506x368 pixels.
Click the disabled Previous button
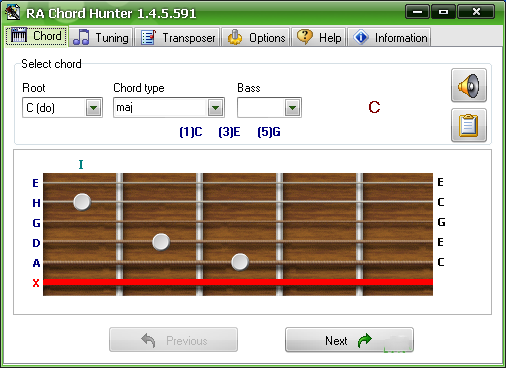[173, 340]
